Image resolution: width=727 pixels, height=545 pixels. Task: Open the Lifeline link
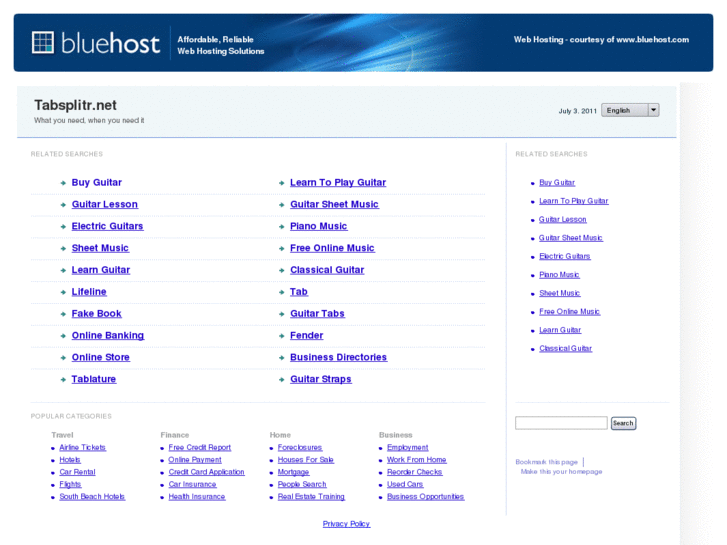tap(89, 292)
